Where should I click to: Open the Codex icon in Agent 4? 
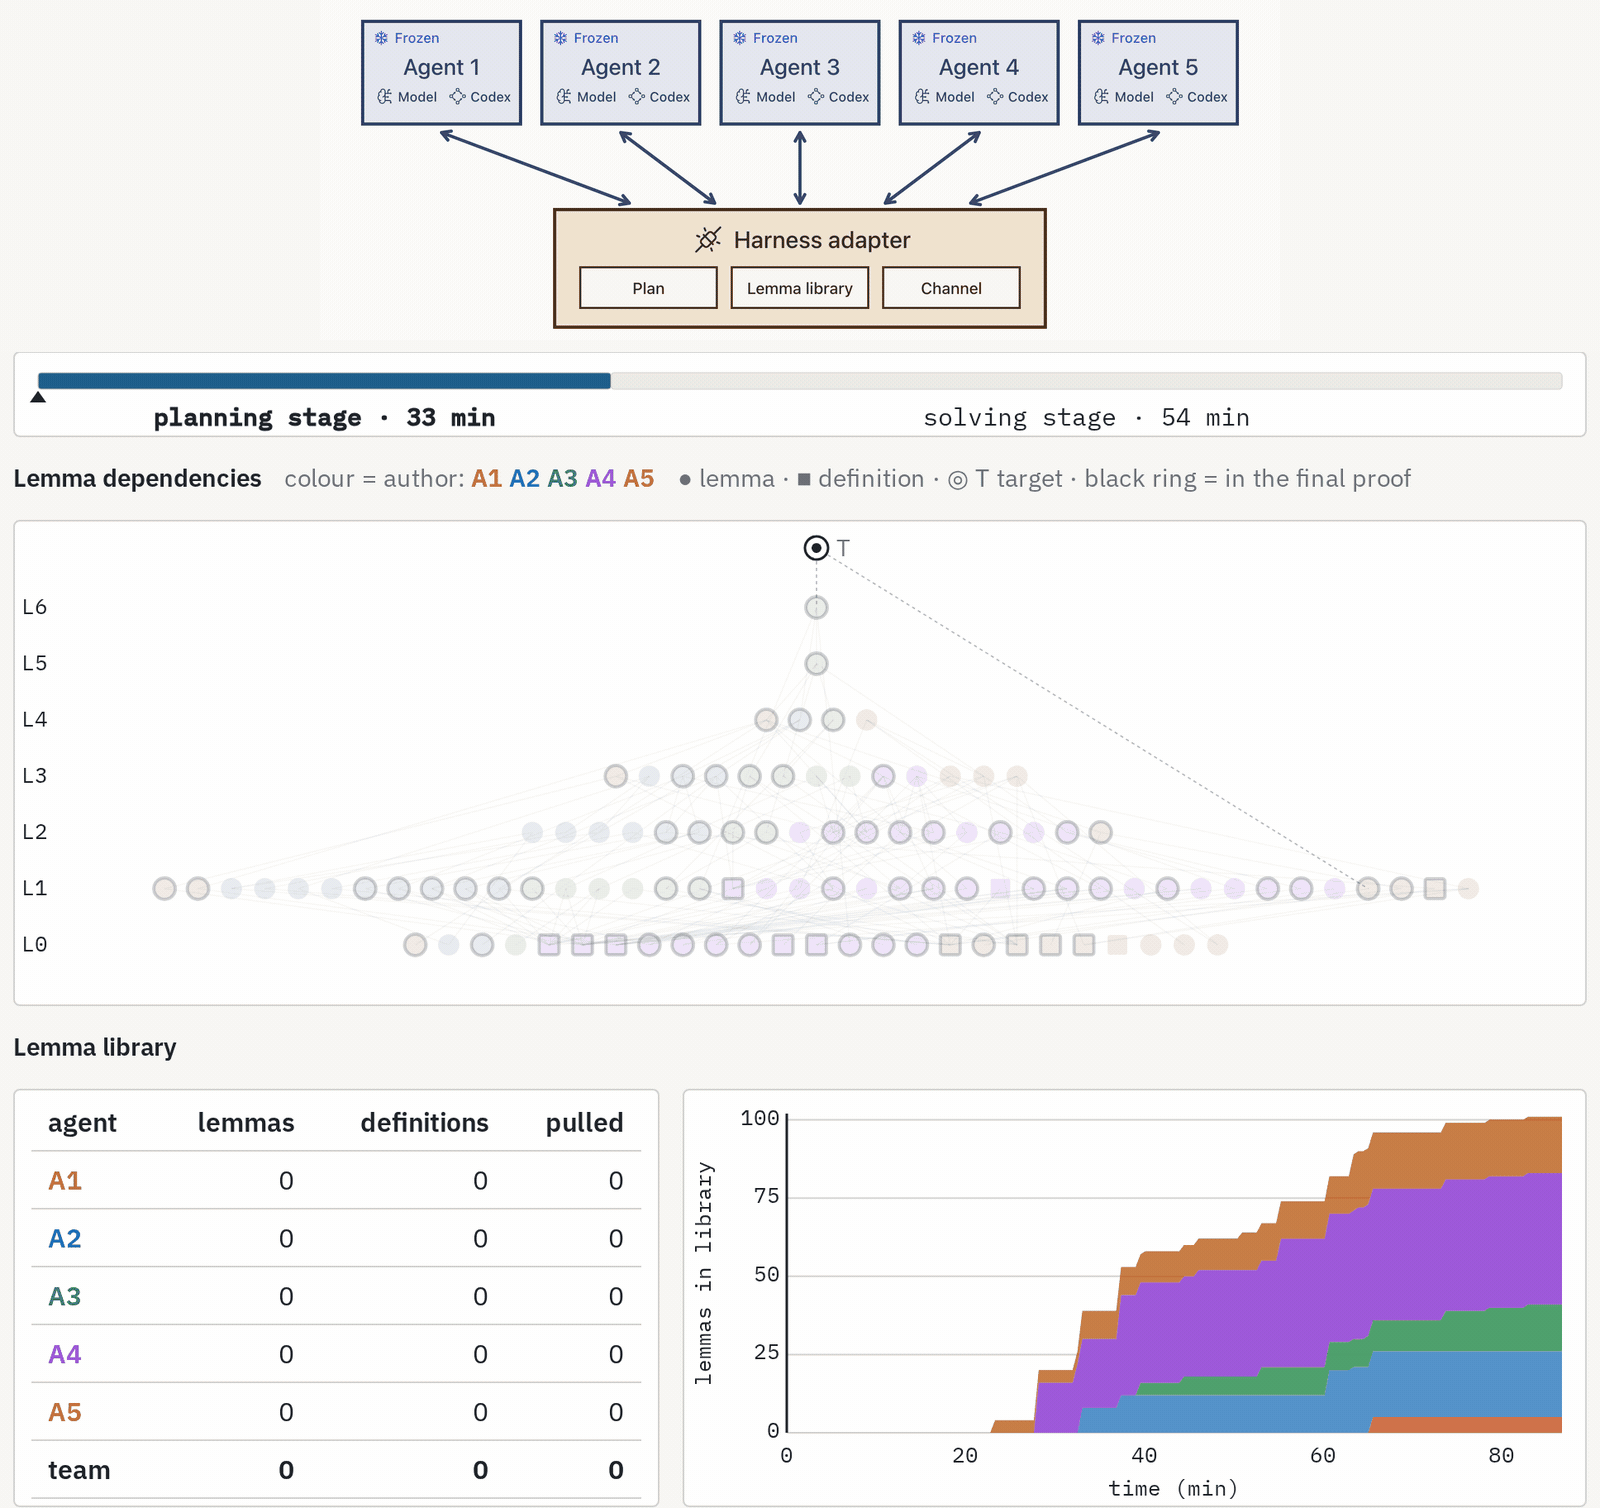coord(995,97)
